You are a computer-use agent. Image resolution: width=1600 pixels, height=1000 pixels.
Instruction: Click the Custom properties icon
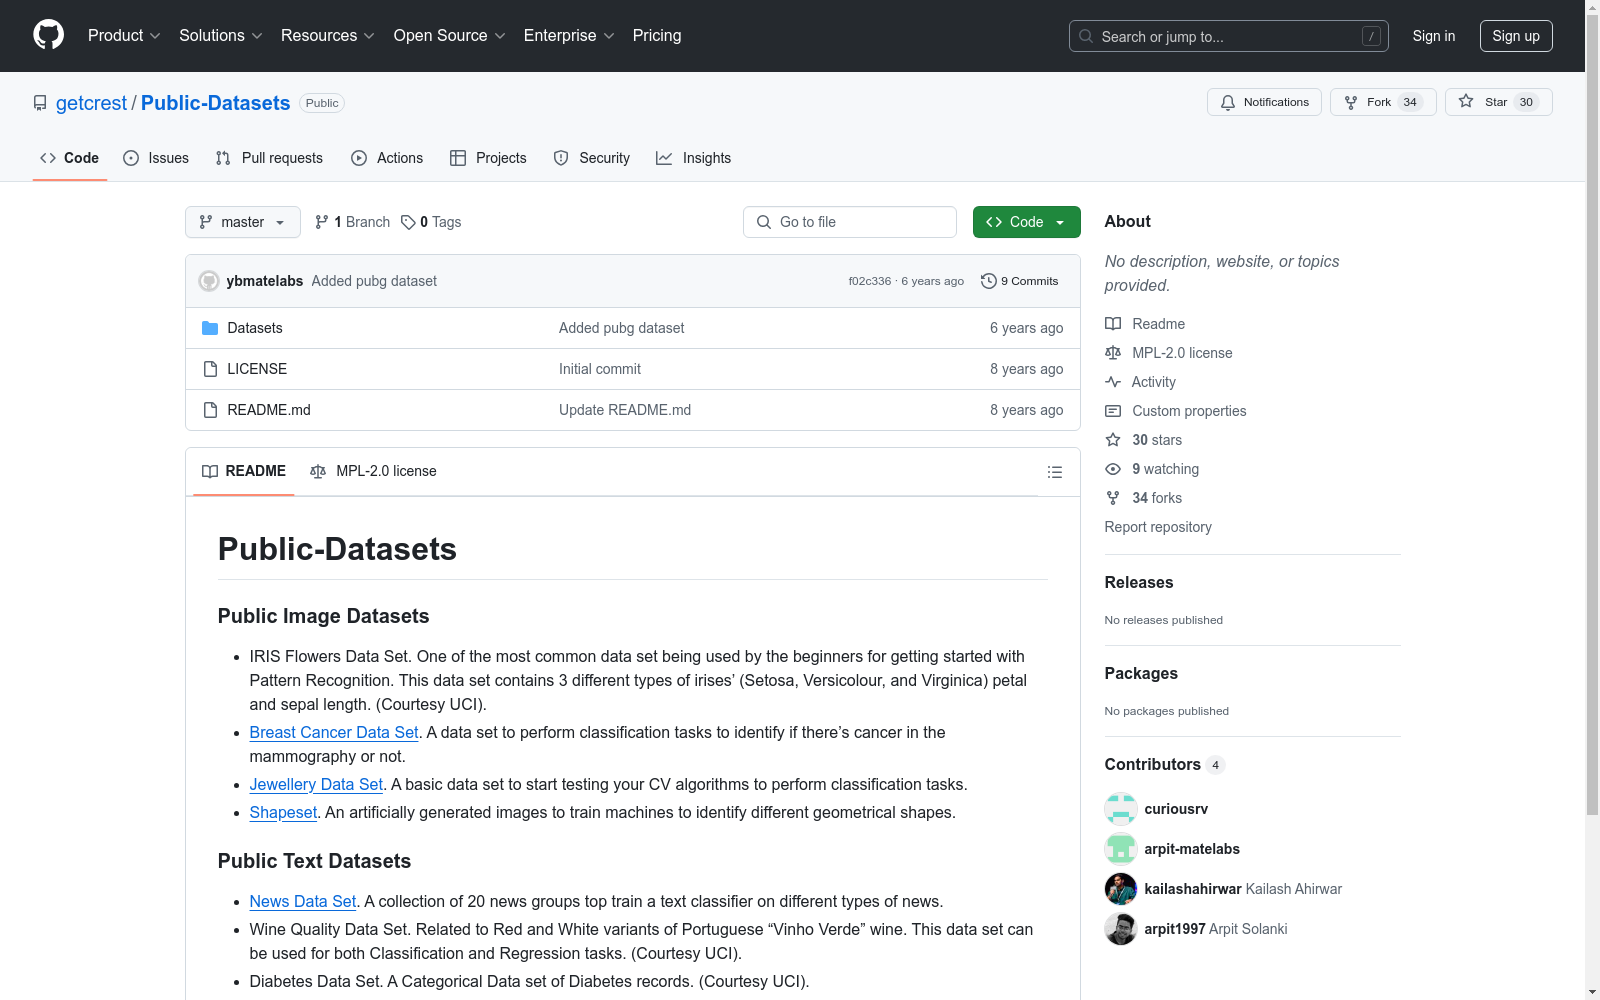(x=1113, y=411)
